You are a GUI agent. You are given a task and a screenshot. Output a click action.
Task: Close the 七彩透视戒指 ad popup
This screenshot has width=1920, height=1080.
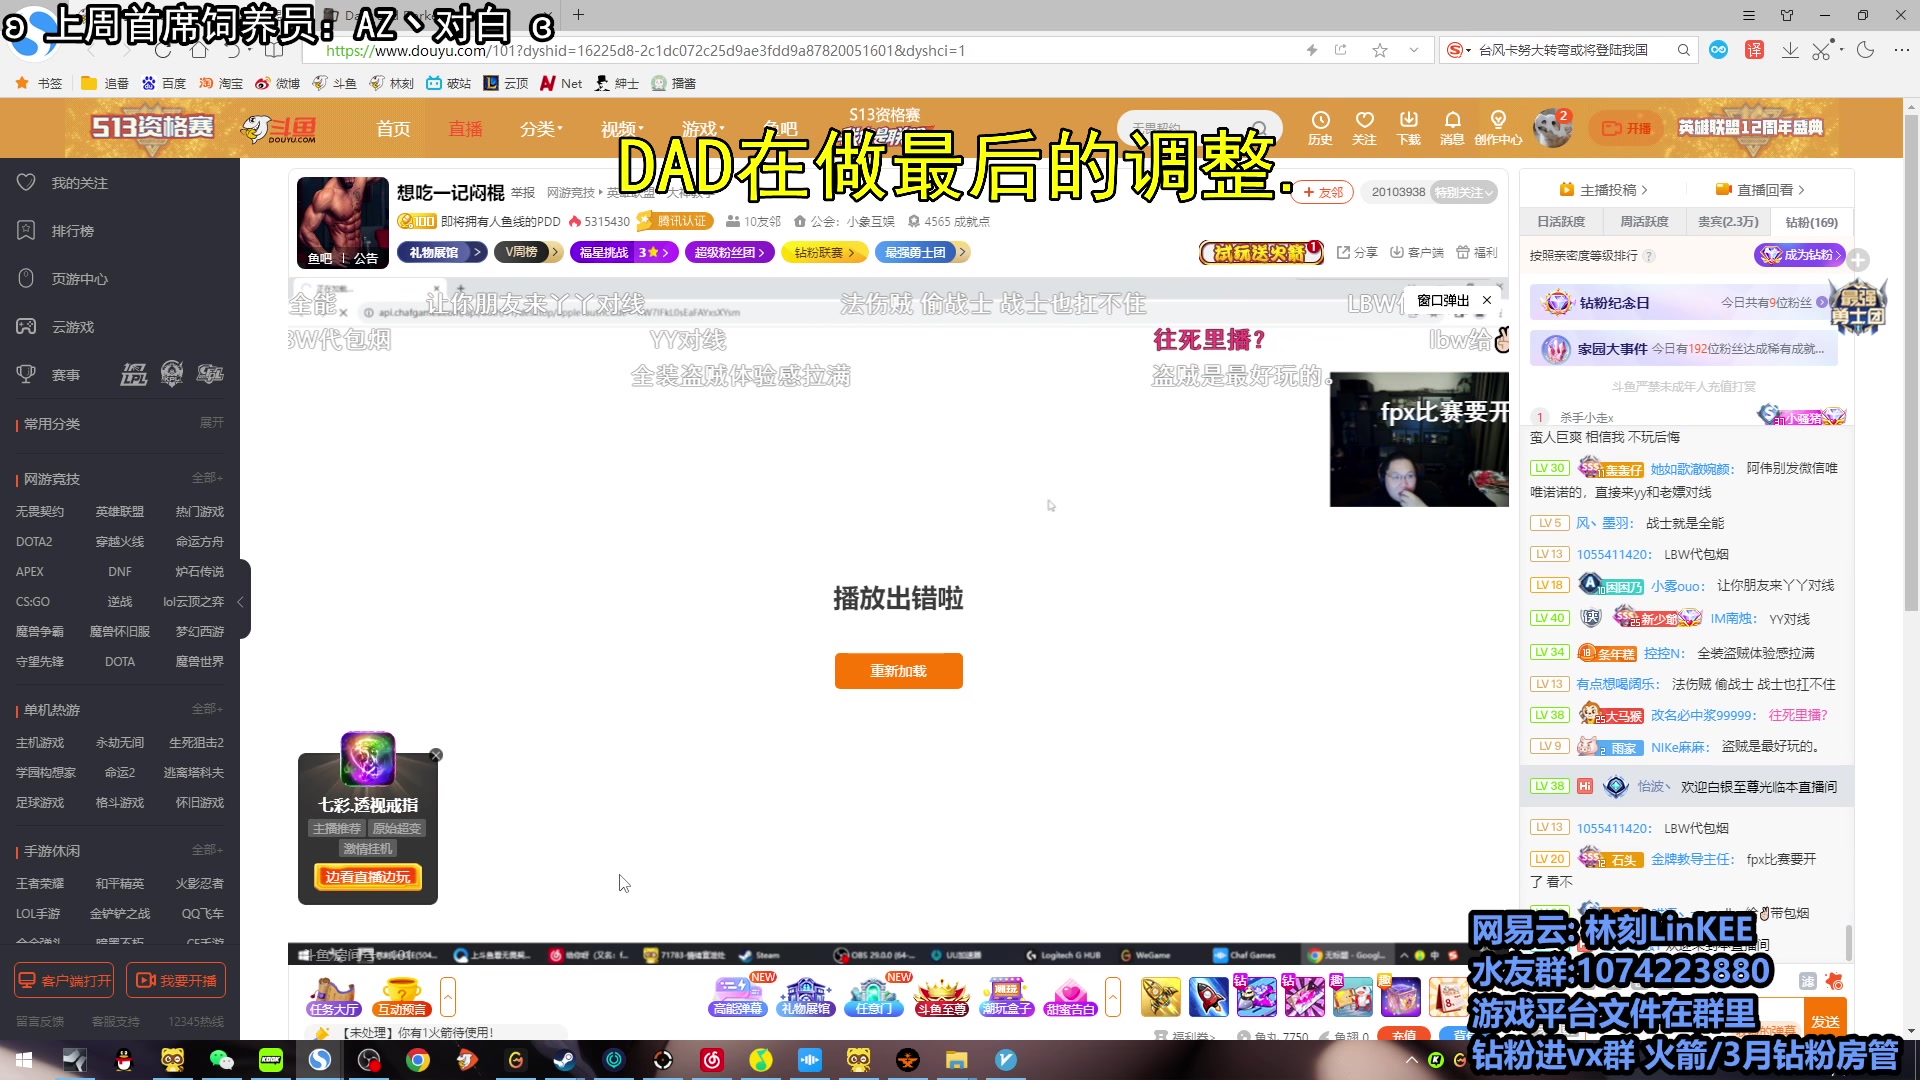click(x=436, y=755)
